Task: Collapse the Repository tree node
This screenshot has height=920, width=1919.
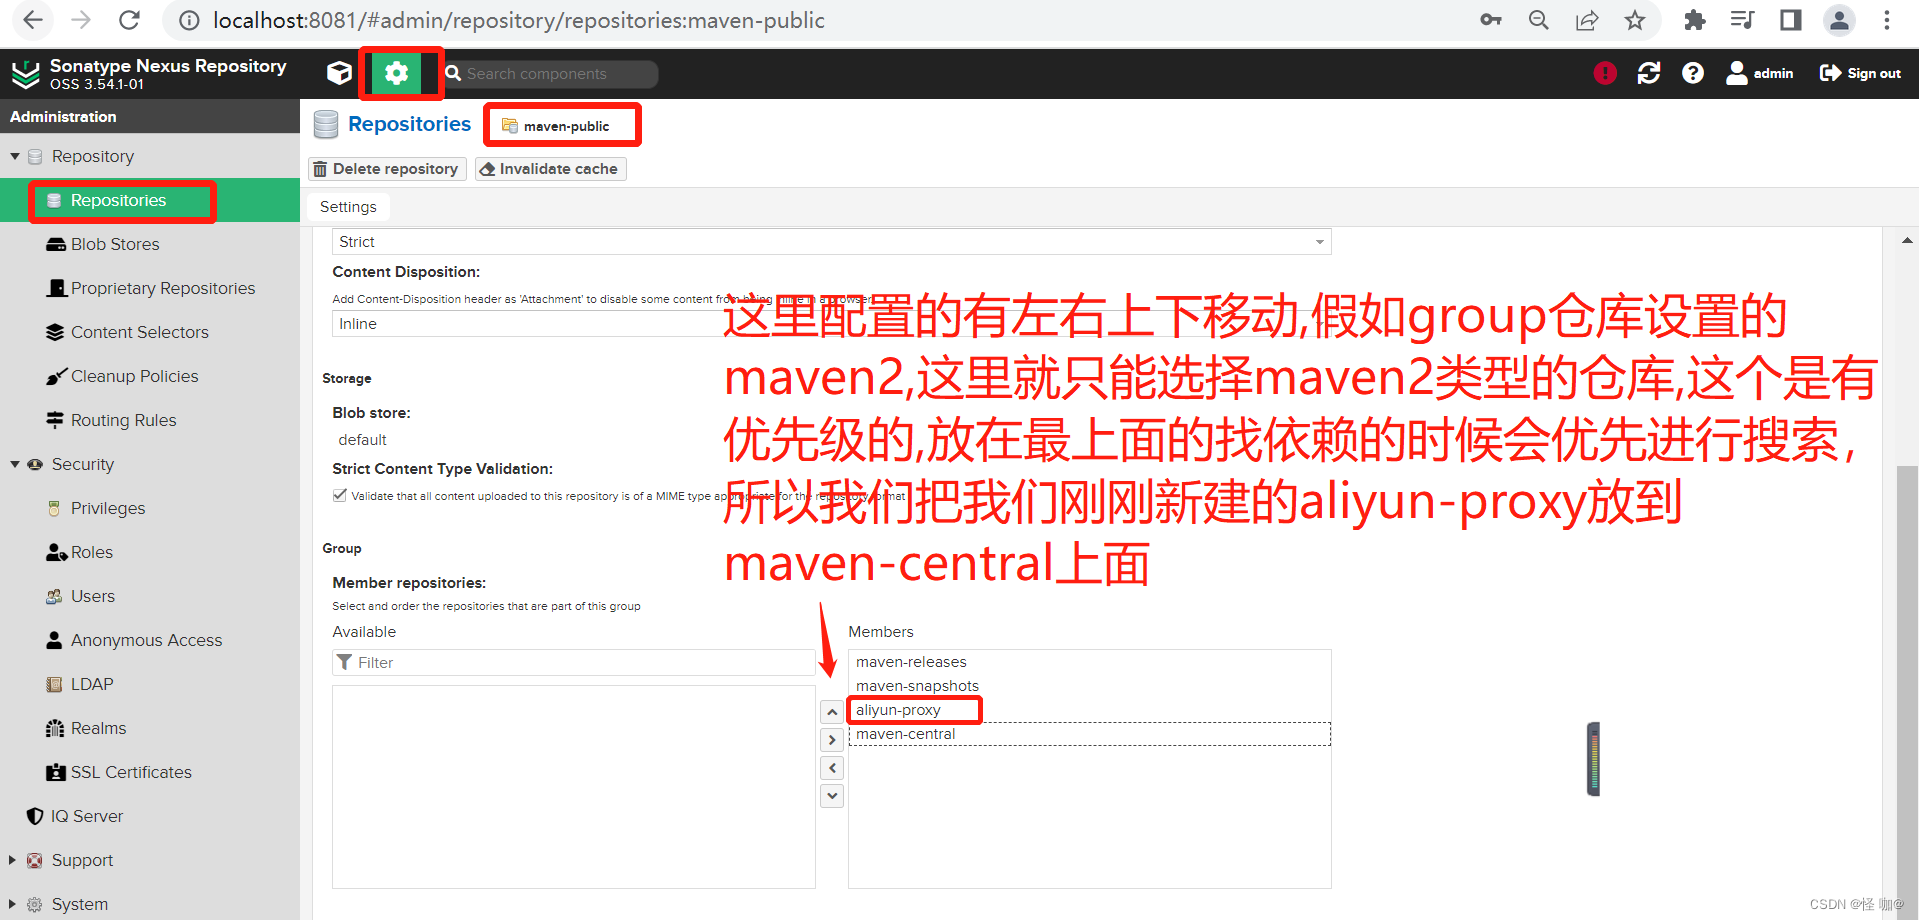Action: click(14, 156)
